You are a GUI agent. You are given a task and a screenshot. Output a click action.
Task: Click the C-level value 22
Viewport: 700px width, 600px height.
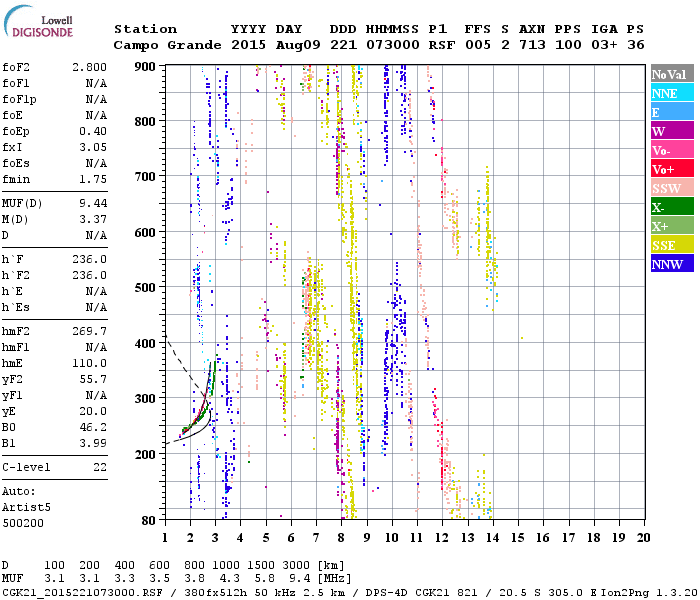click(100, 467)
